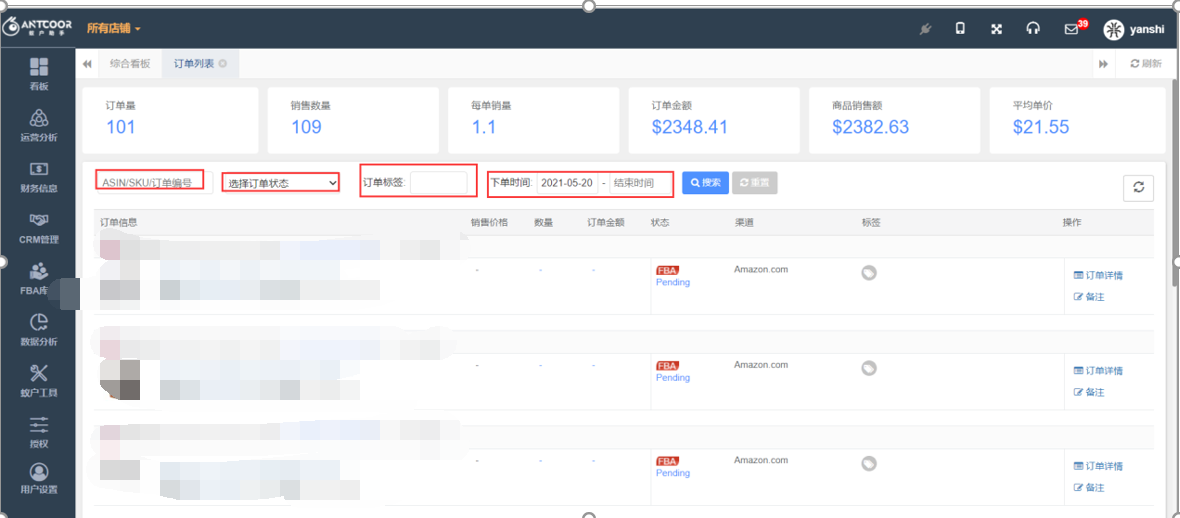Click the plug connection icon in header
The width and height of the screenshot is (1180, 518).
[x=925, y=29]
